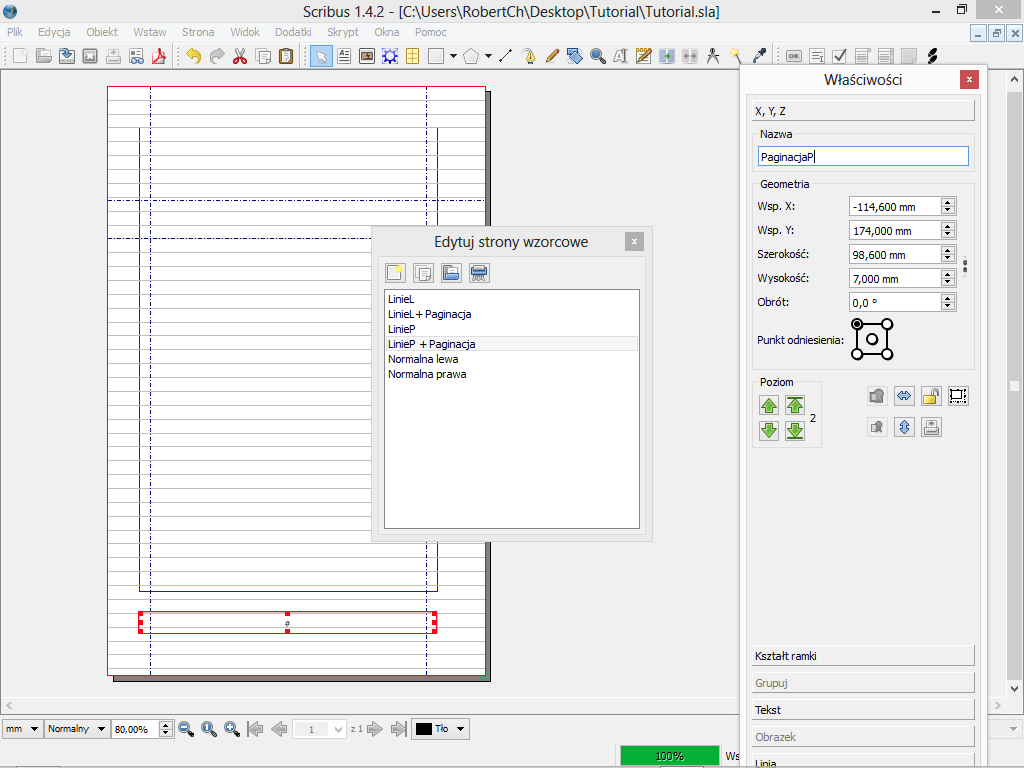Toggle the object lock padlock
The width and height of the screenshot is (1024, 768).
coord(931,396)
